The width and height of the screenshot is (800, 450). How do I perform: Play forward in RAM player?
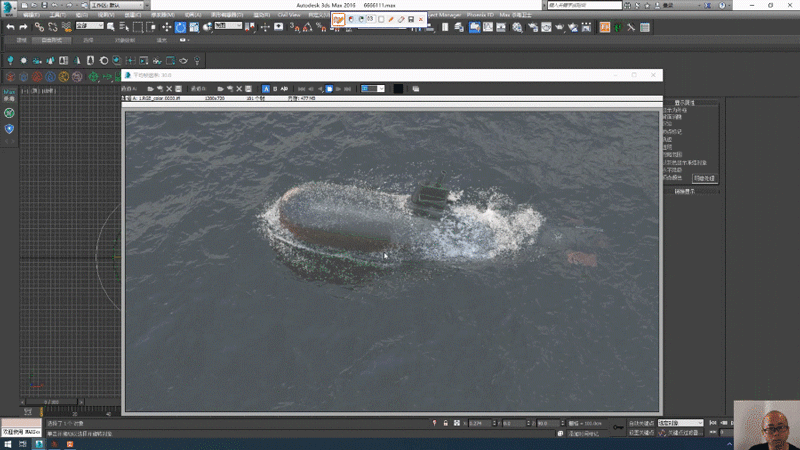tap(338, 89)
